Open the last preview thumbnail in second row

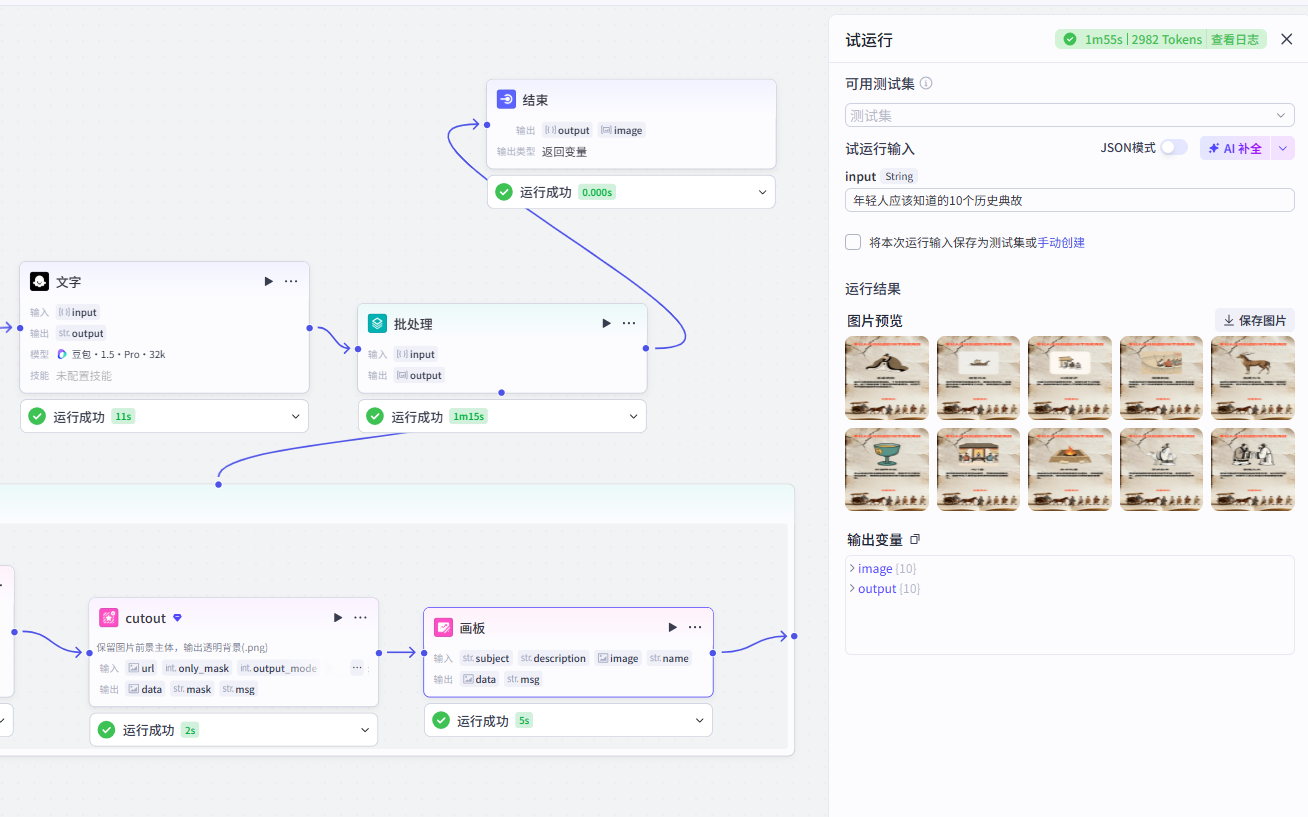coord(1253,469)
